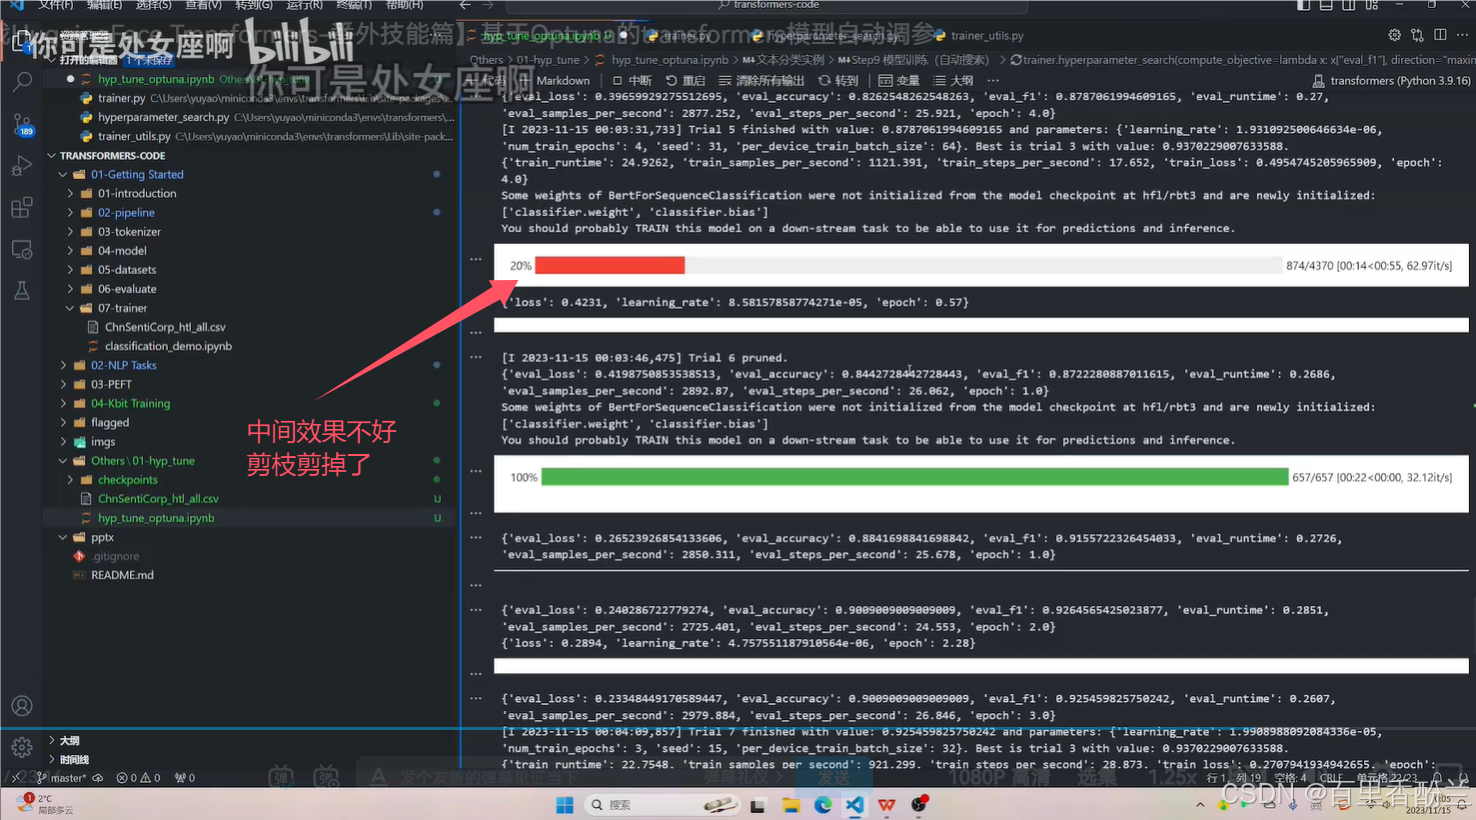Image resolution: width=1476 pixels, height=820 pixels.
Task: Open output menu beside the 20% progress bar
Action: (476, 259)
